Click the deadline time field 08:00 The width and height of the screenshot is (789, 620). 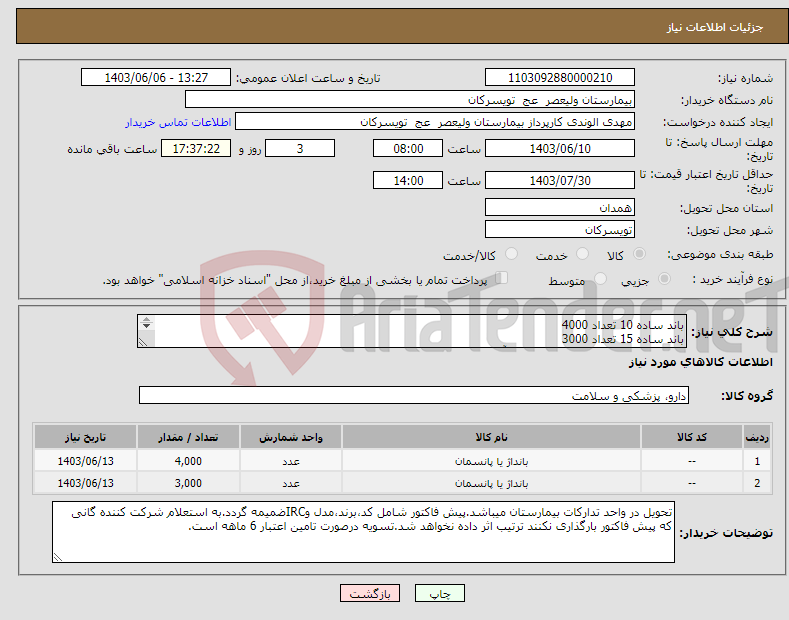click(x=408, y=148)
